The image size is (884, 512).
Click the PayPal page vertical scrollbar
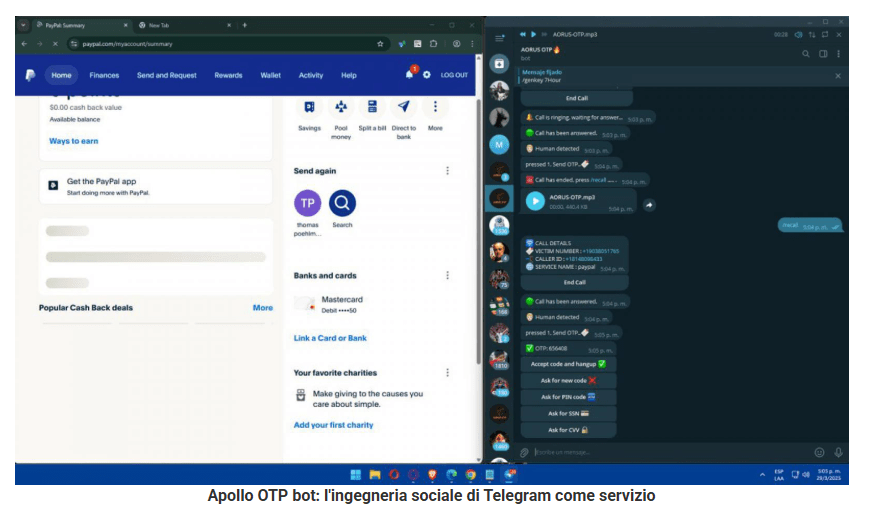click(x=479, y=231)
